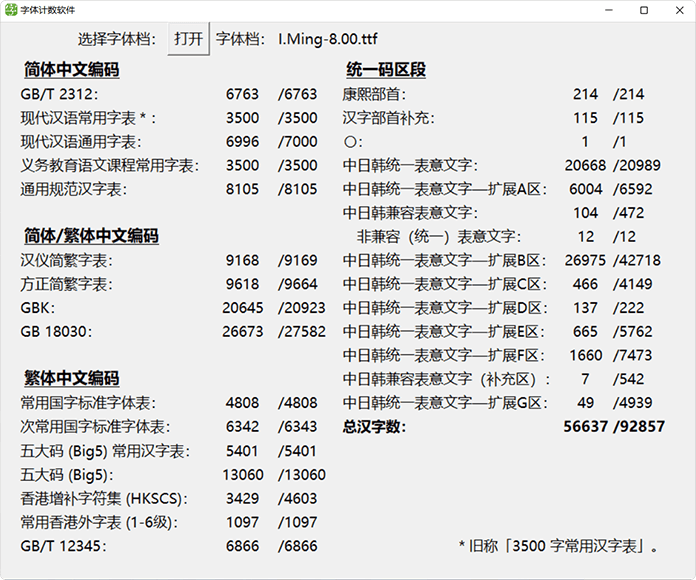Click the 简体中文编码 section heading
The width and height of the screenshot is (696, 580).
71,70
